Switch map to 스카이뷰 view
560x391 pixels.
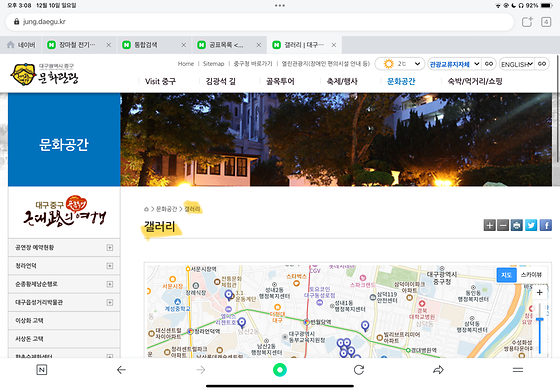tap(531, 275)
